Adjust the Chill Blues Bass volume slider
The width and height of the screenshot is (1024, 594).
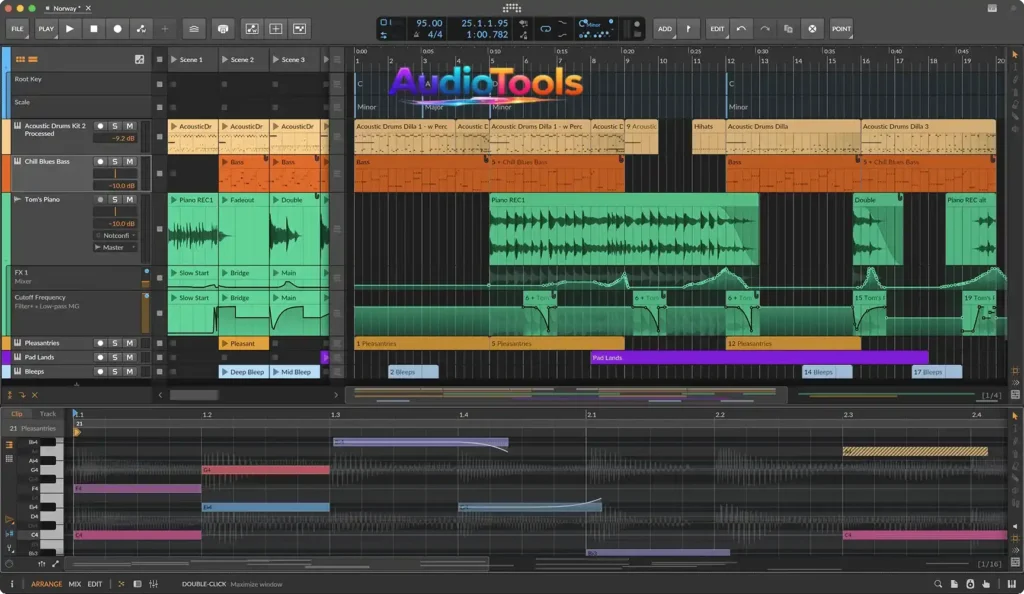tap(115, 173)
